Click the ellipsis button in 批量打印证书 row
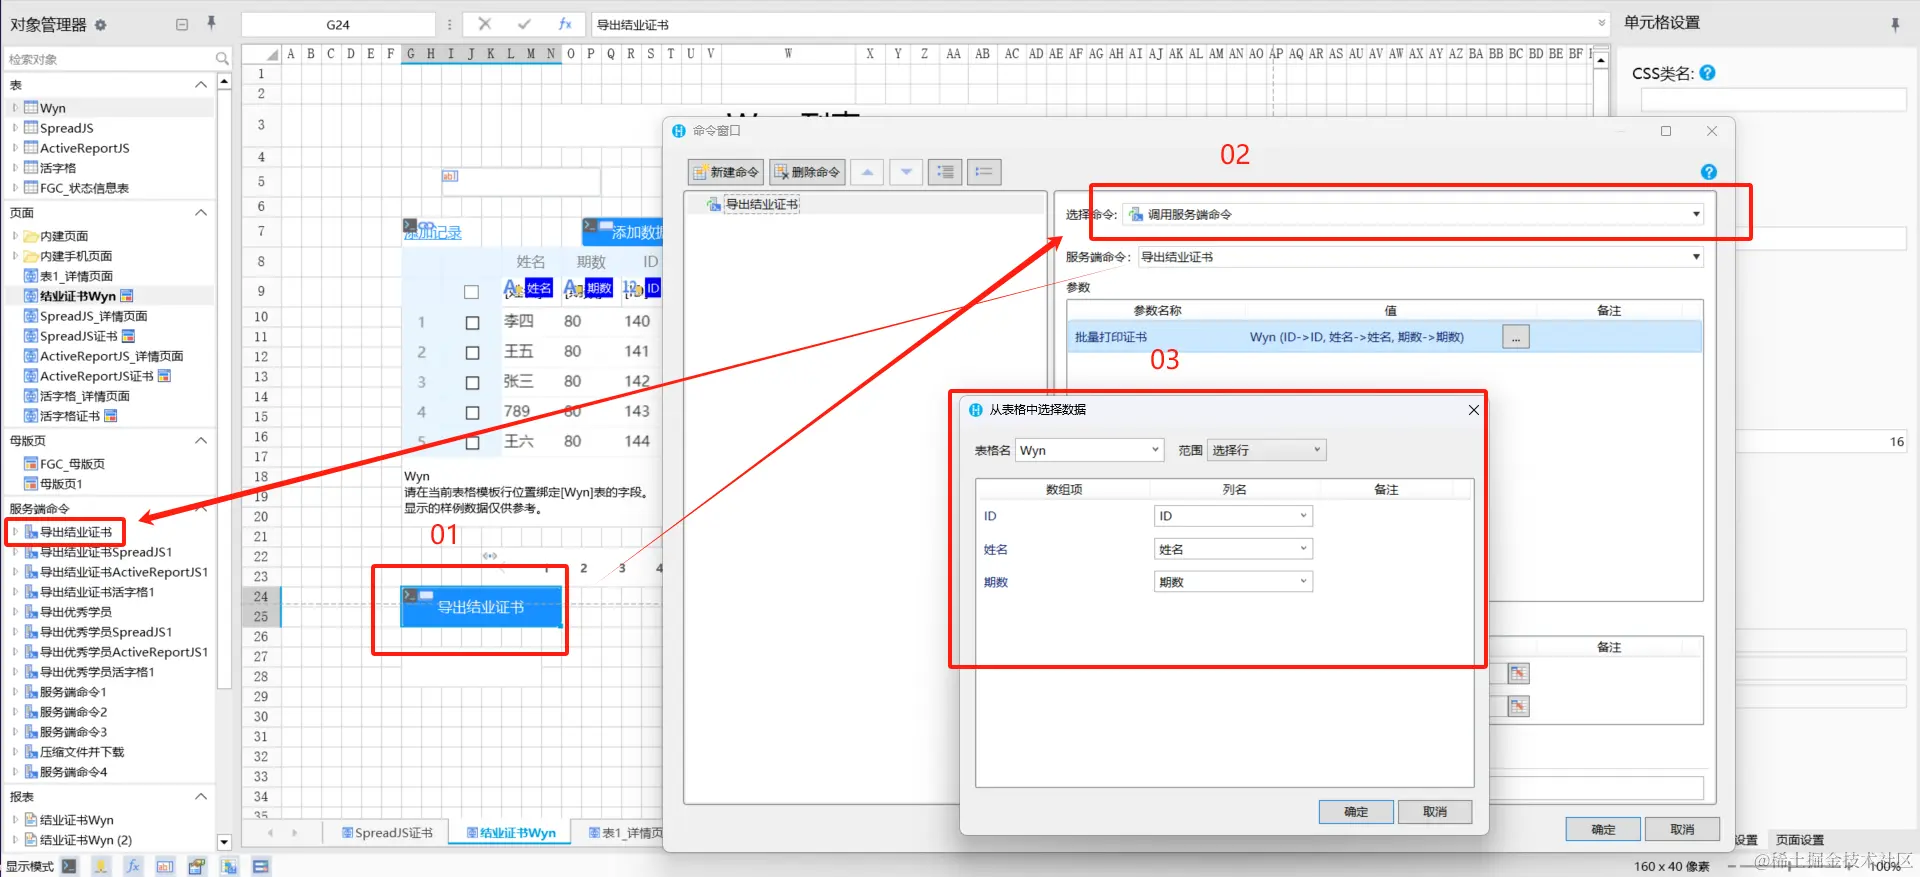The image size is (1920, 877). [1516, 338]
